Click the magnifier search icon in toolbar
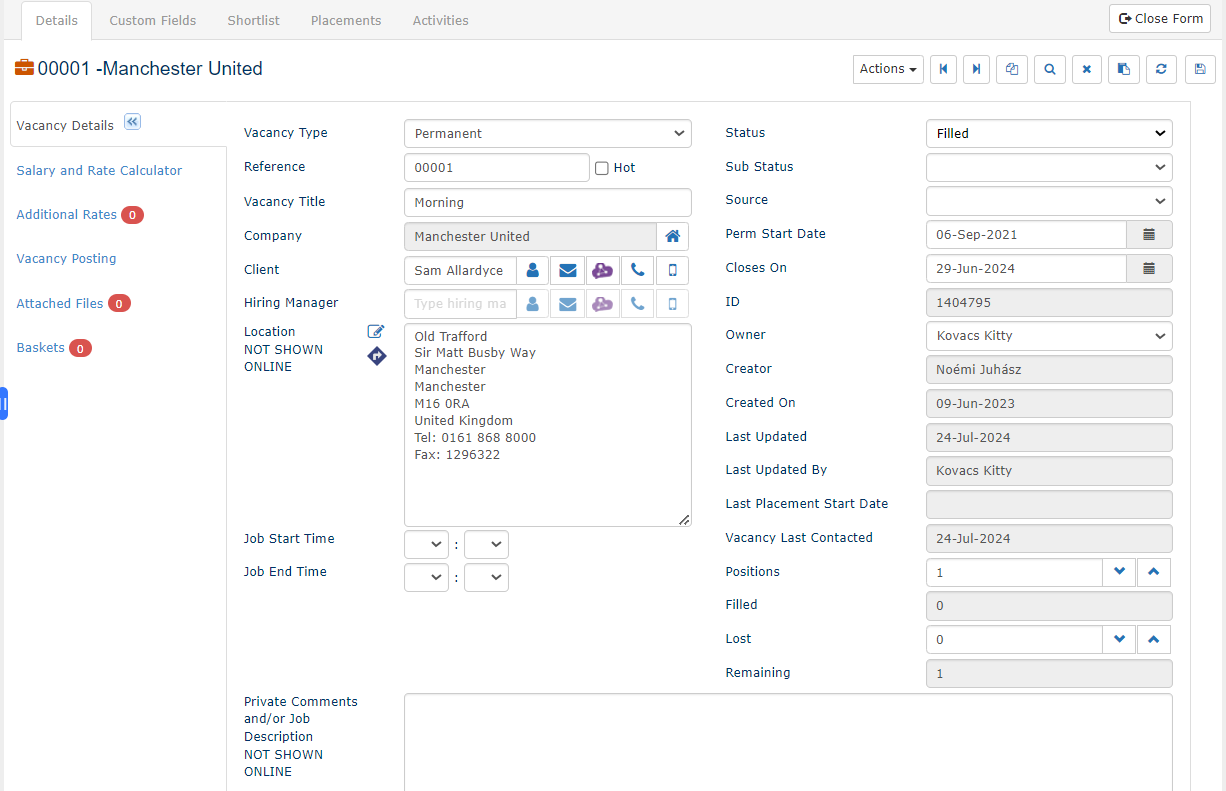This screenshot has width=1226, height=791. click(x=1050, y=69)
